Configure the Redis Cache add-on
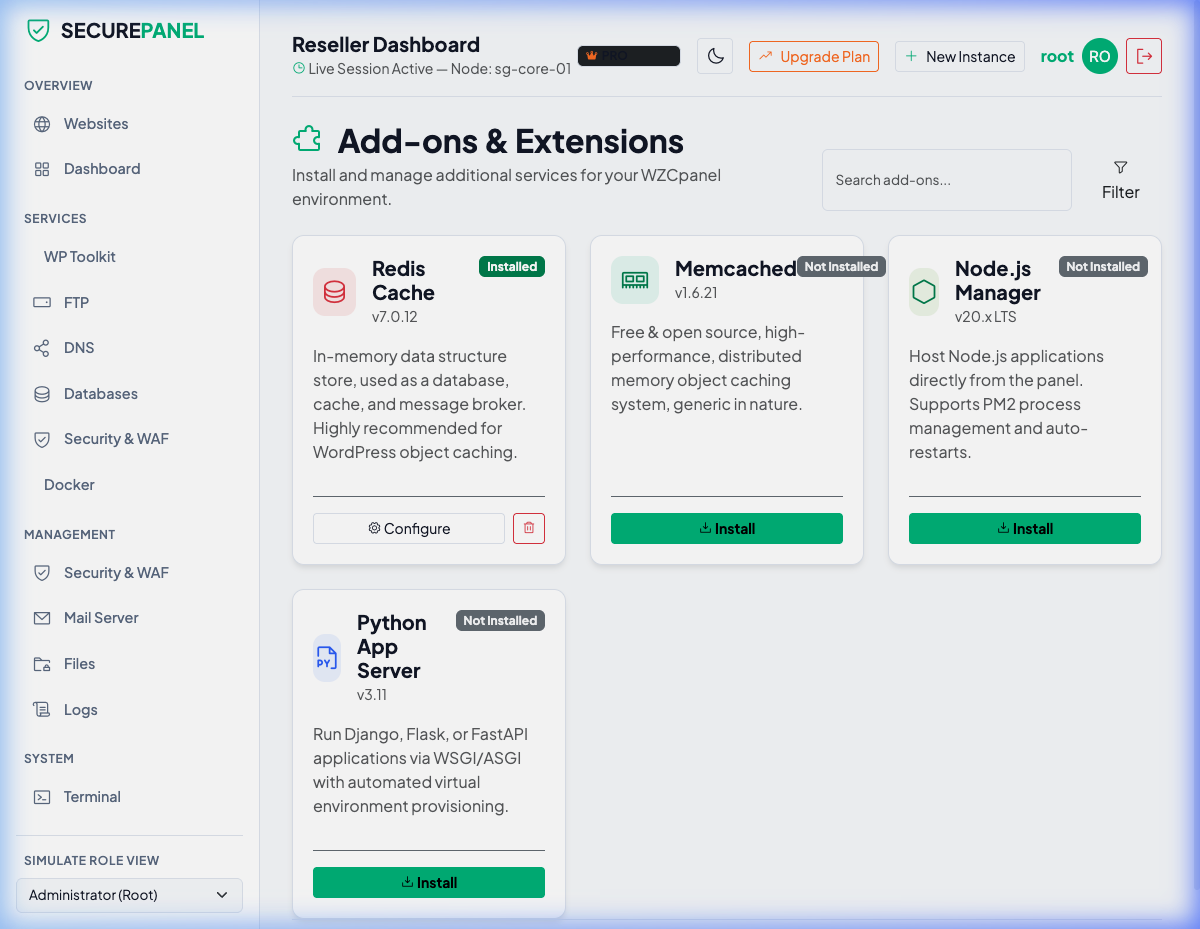This screenshot has width=1200, height=929. 409,529
